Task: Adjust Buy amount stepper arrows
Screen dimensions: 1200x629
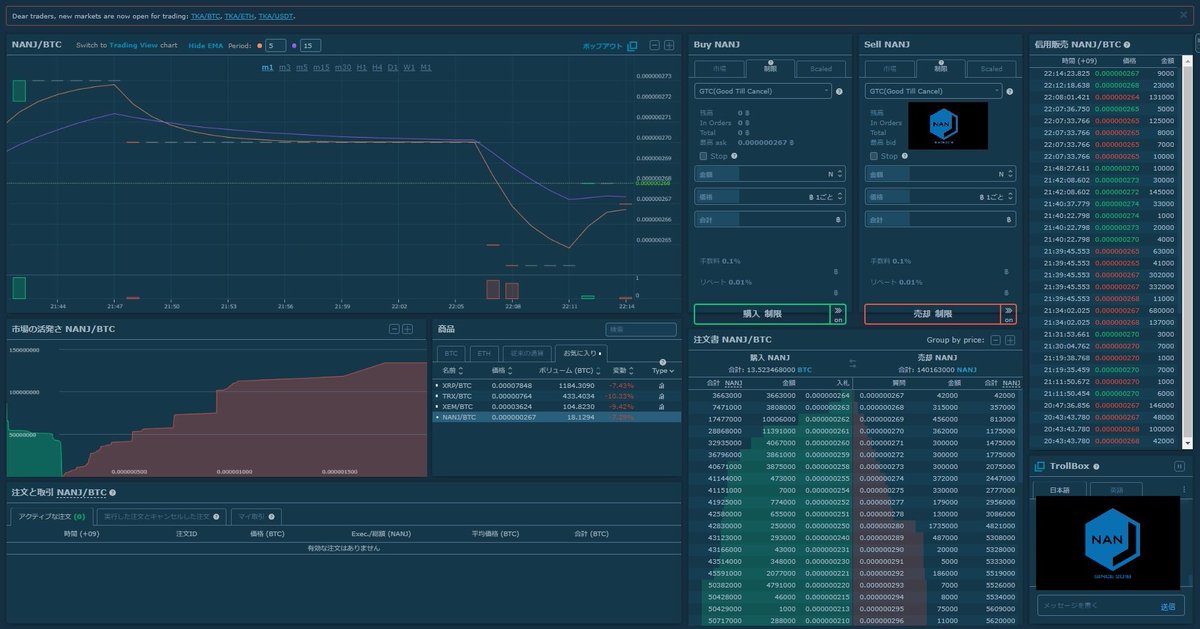Action: click(839, 173)
